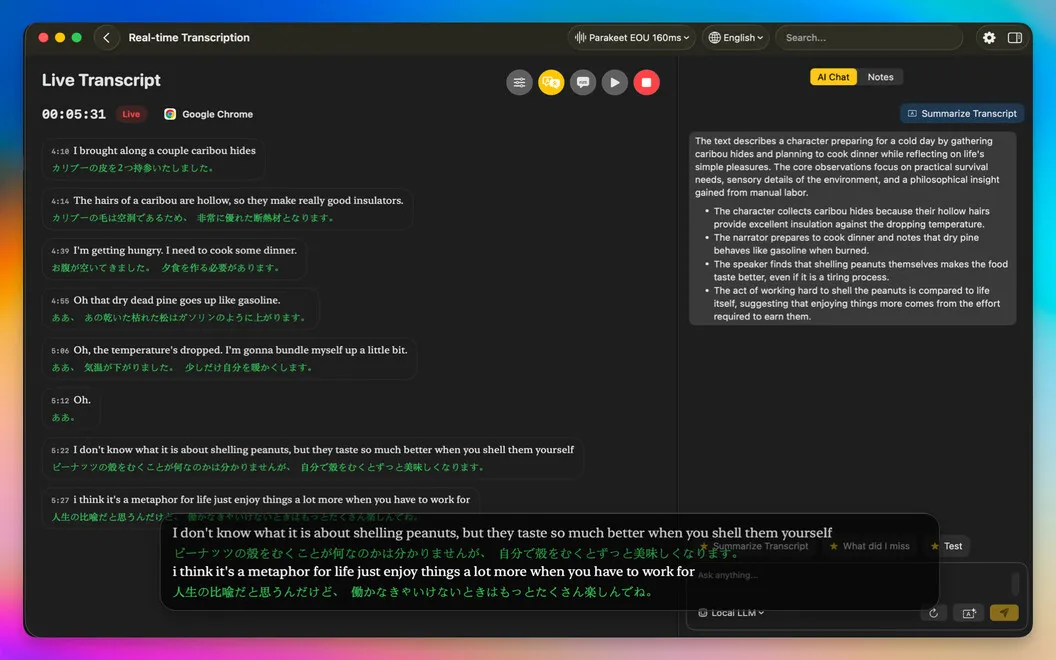
Task: Select line 'Oh that dry dead pine goes up'
Action: coord(176,300)
